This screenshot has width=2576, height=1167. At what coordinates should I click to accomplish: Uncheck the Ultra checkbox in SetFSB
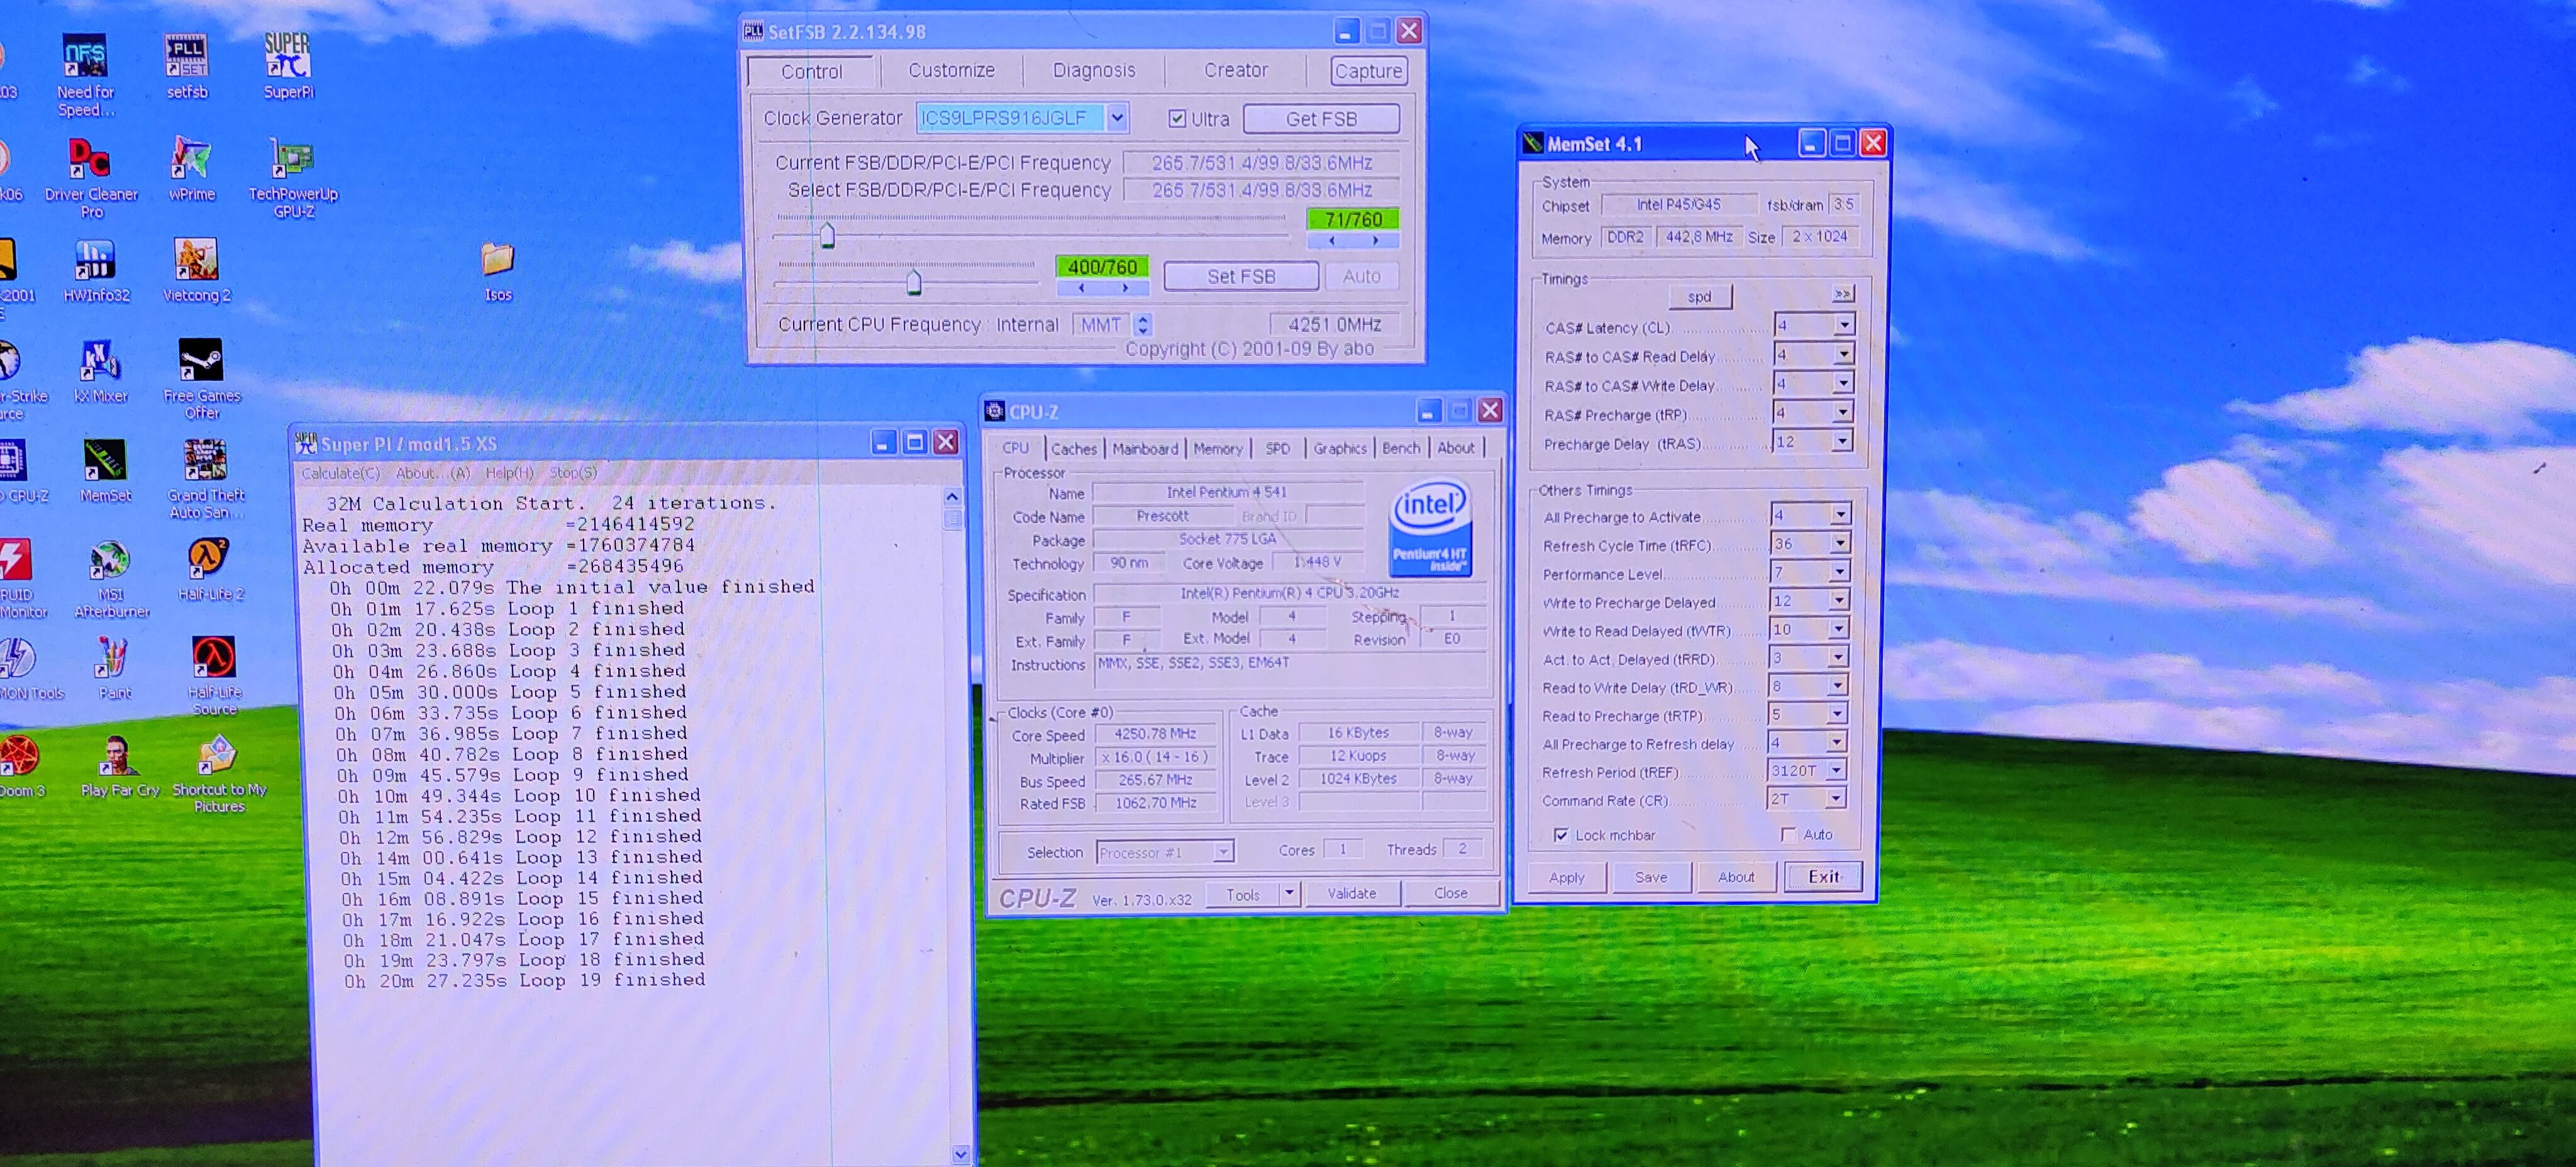(x=1177, y=119)
